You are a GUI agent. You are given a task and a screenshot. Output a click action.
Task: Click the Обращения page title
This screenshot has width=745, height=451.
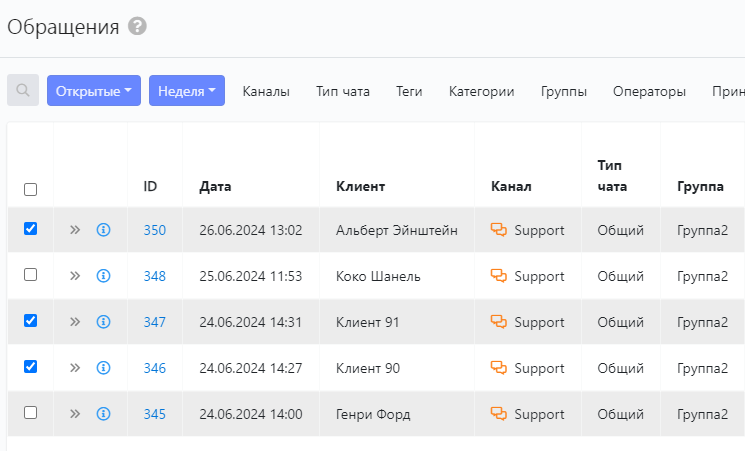coord(63,27)
